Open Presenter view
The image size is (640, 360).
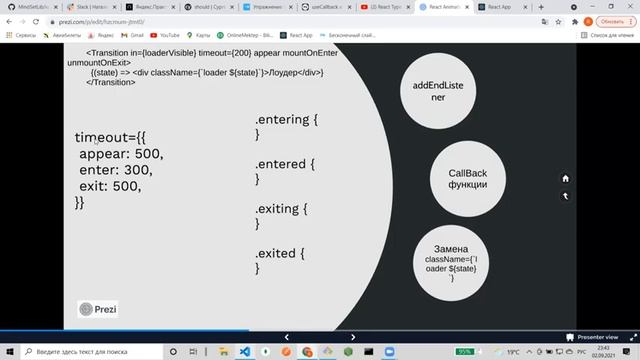tap(592, 337)
